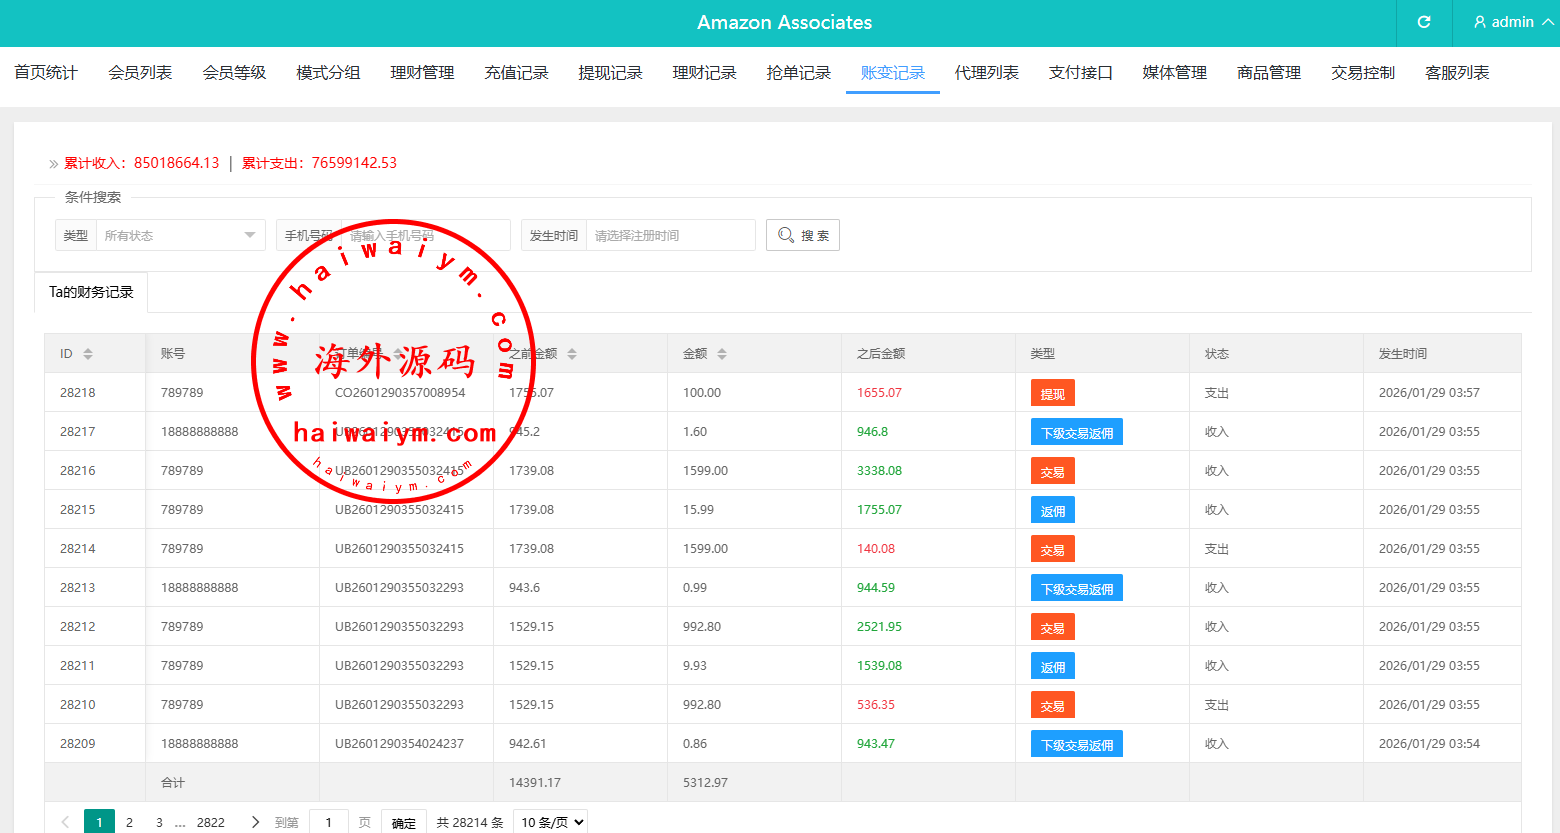Sort by 之前金额 column sort arrows
Viewport: 1560px width, 833px height.
click(x=572, y=354)
